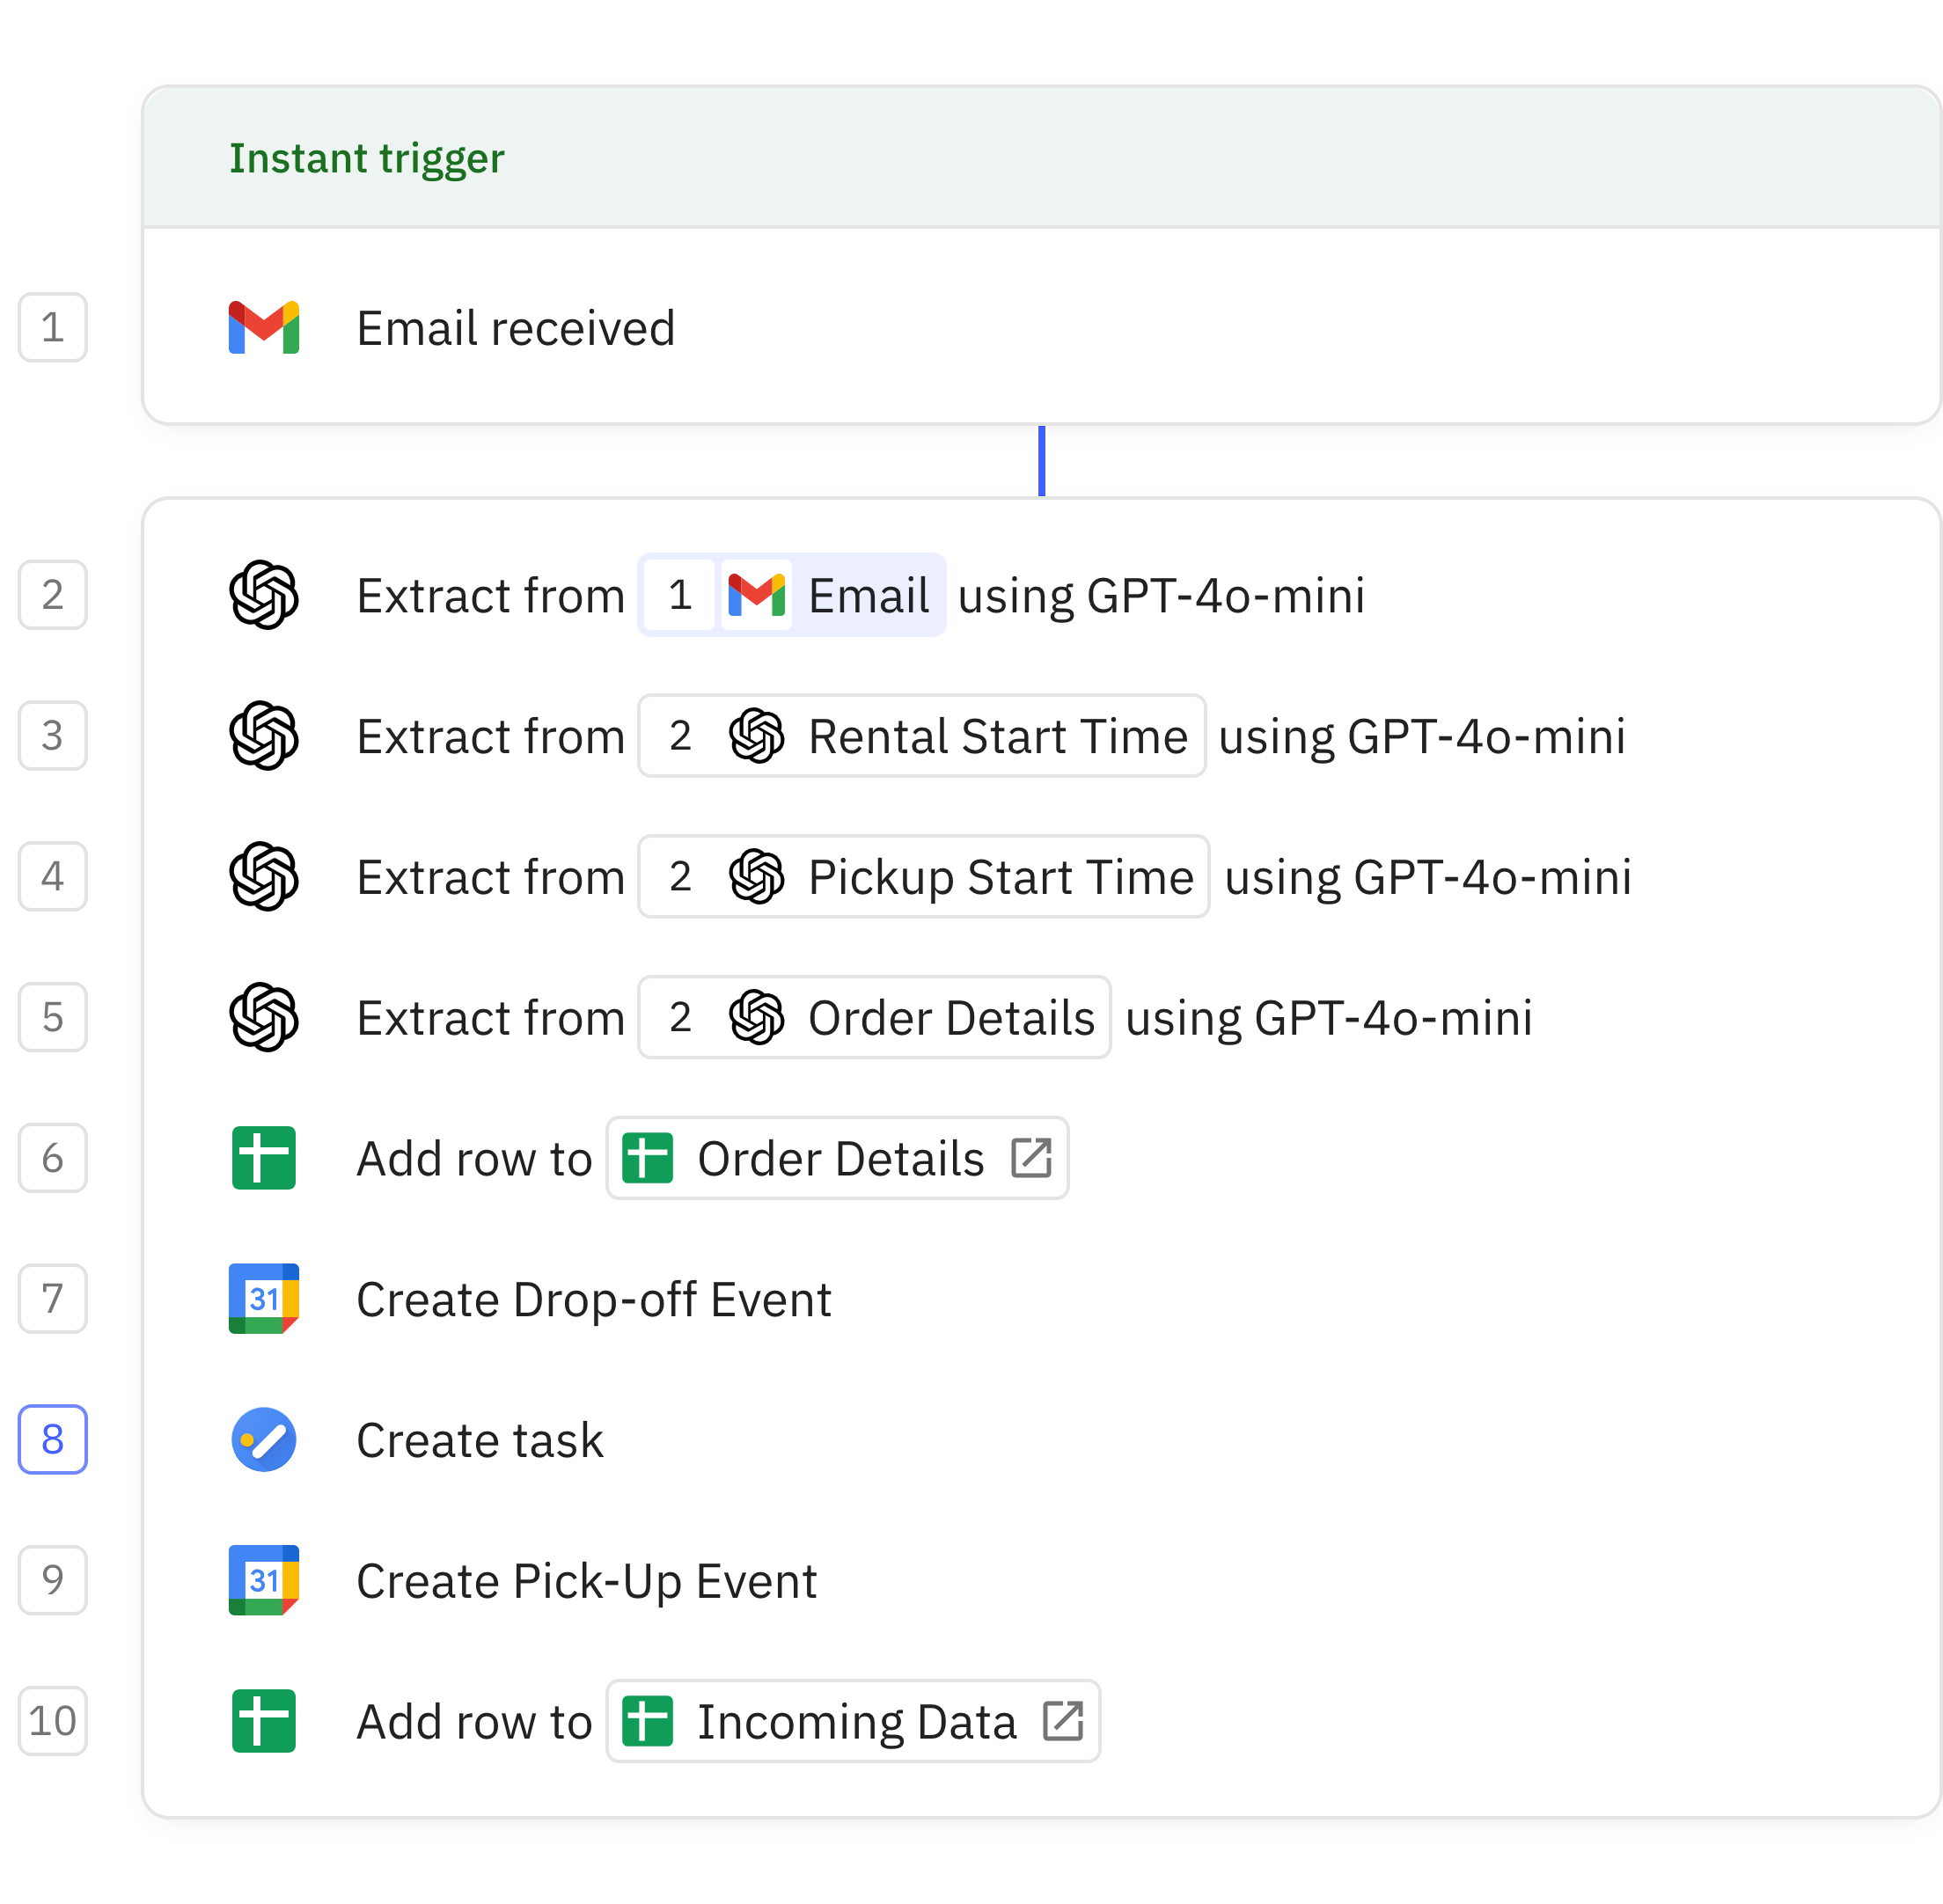The image size is (1943, 1904).
Task: Select the highlighted step 8 badge
Action: pyautogui.click(x=53, y=1440)
